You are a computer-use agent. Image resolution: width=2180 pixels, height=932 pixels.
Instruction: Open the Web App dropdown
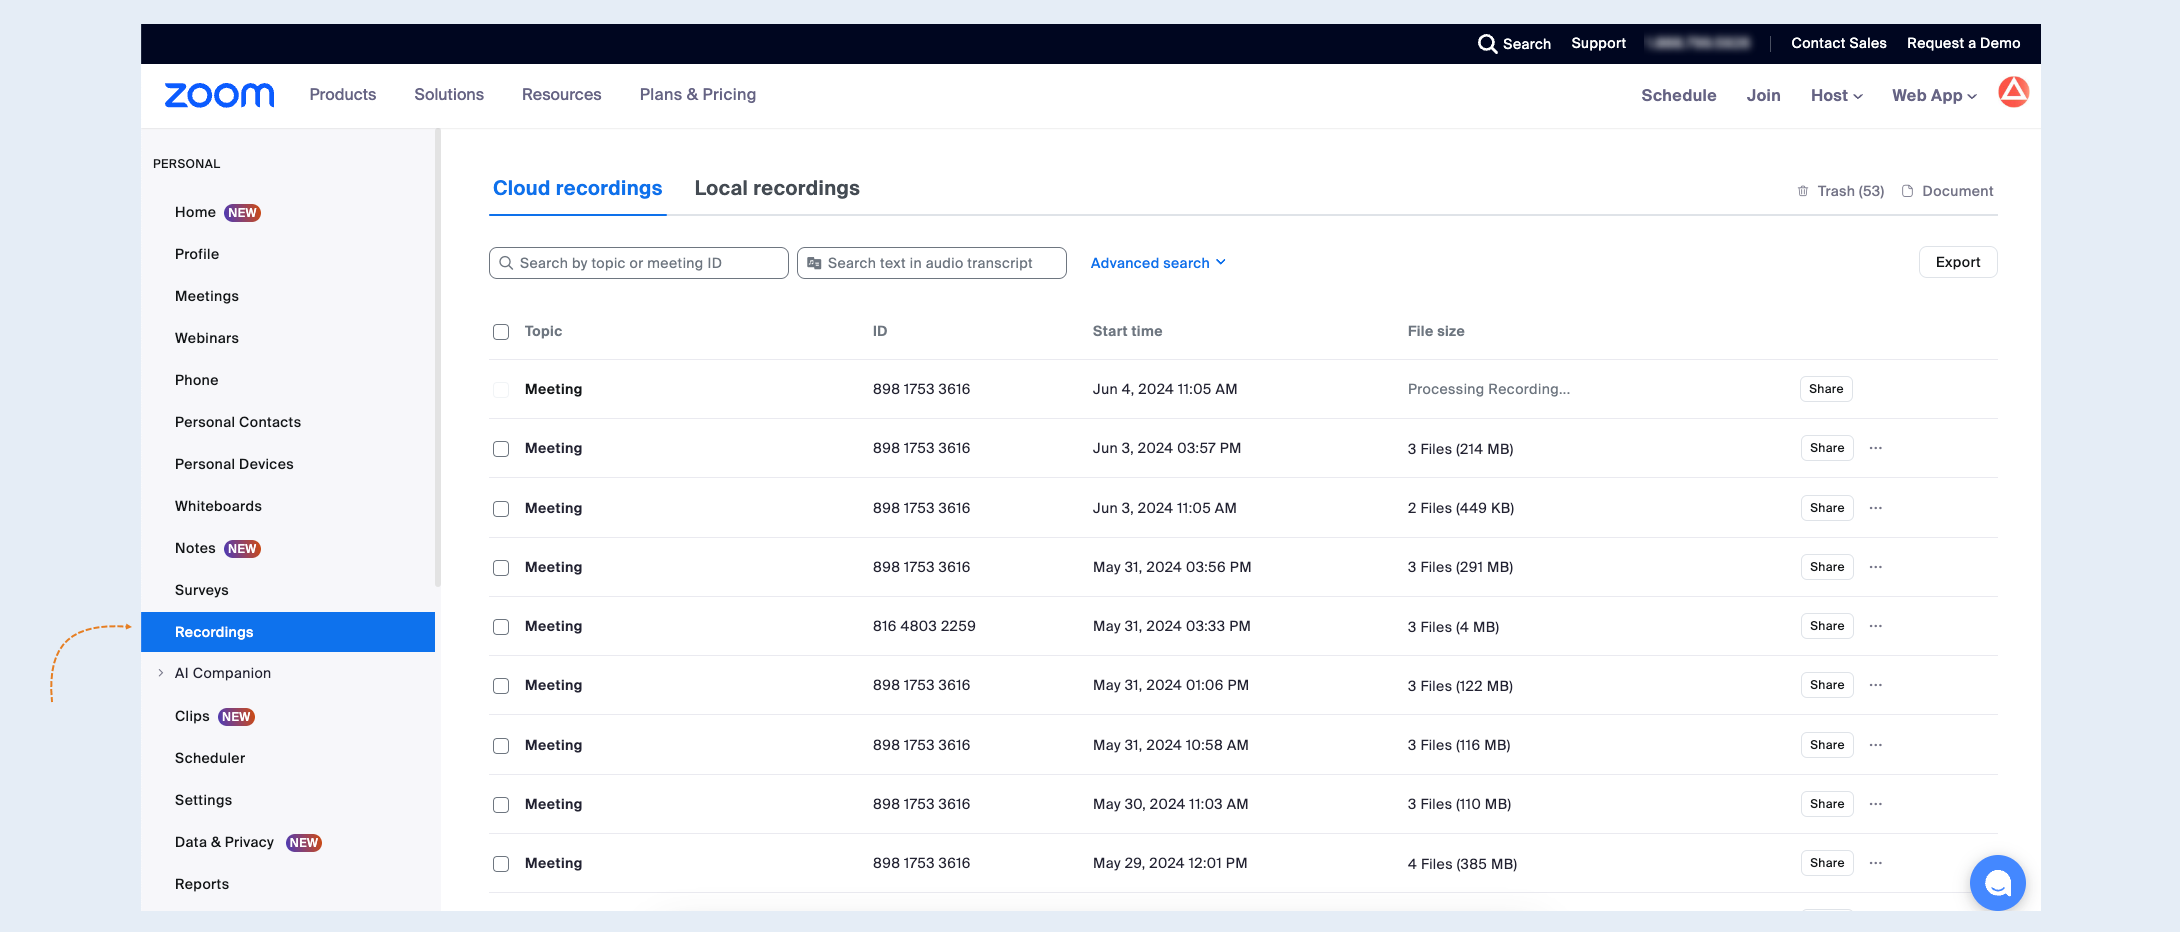point(1934,95)
